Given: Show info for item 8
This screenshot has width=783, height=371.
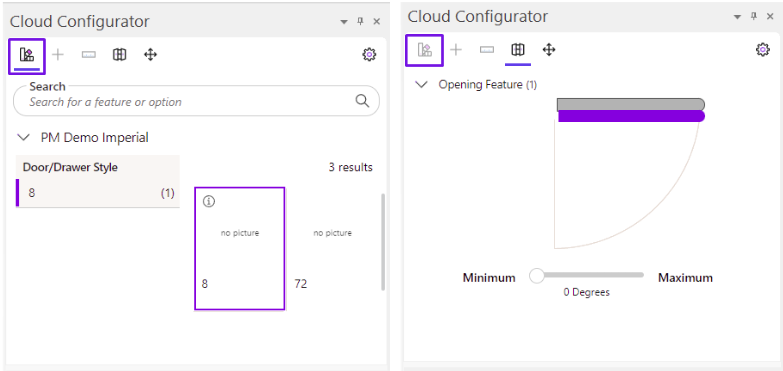Looking at the screenshot, I should click(209, 201).
